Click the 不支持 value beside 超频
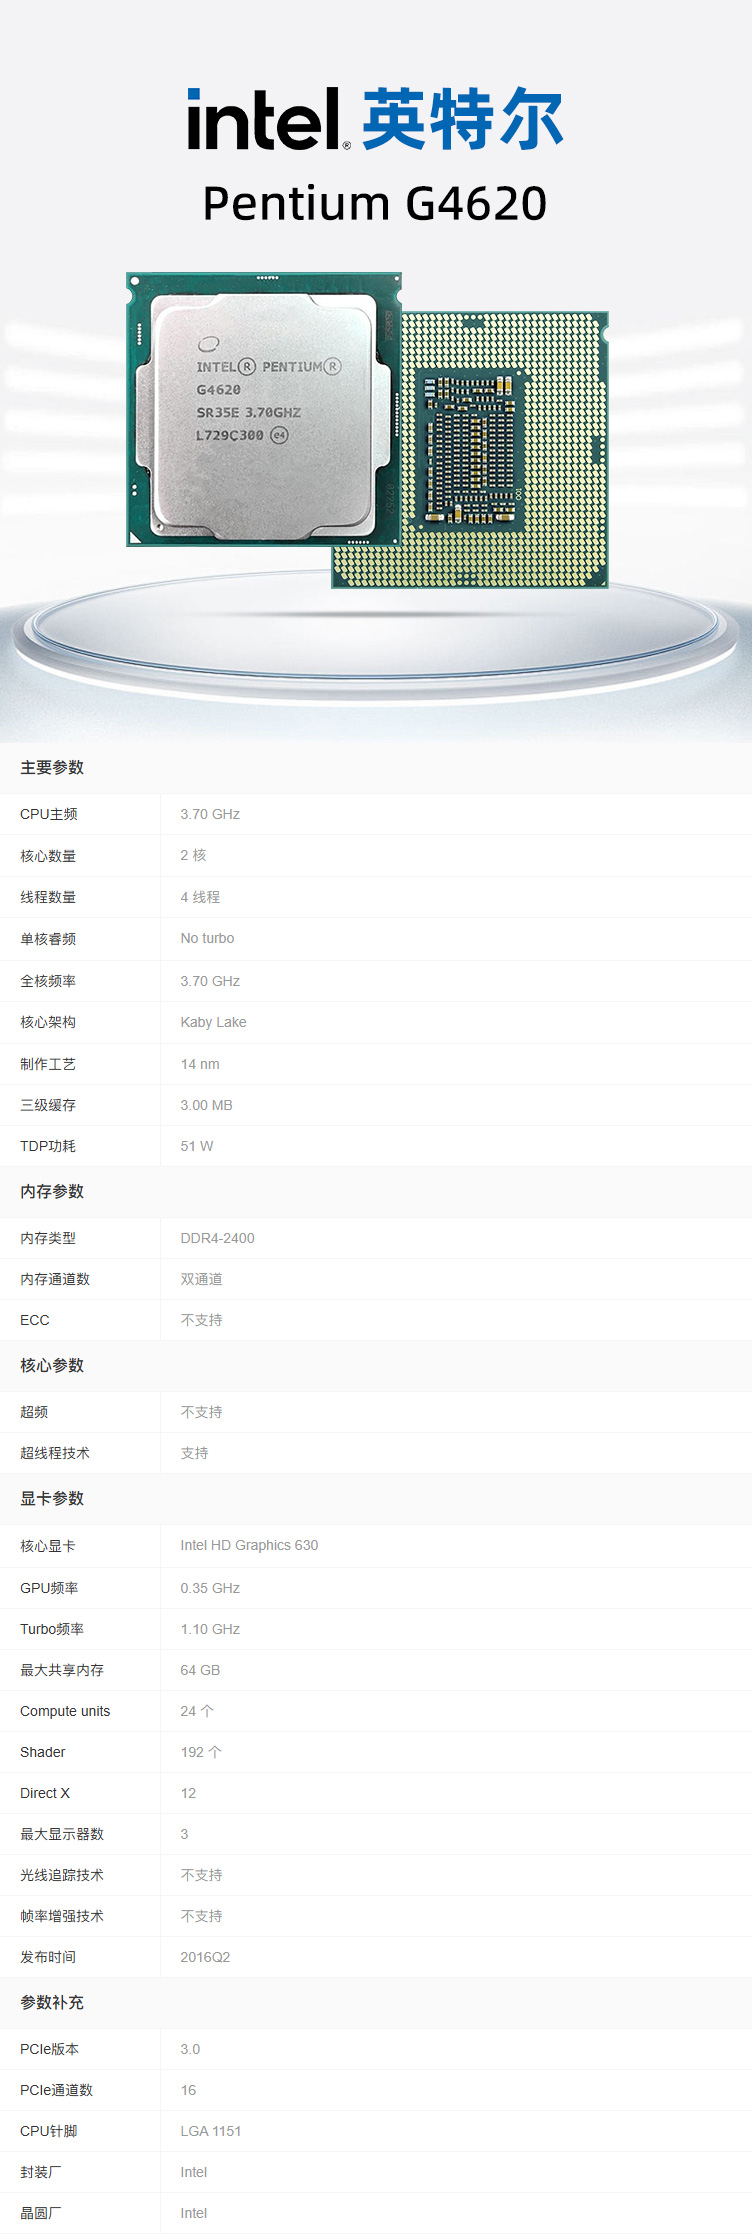Image resolution: width=752 pixels, height=2234 pixels. 201,1412
